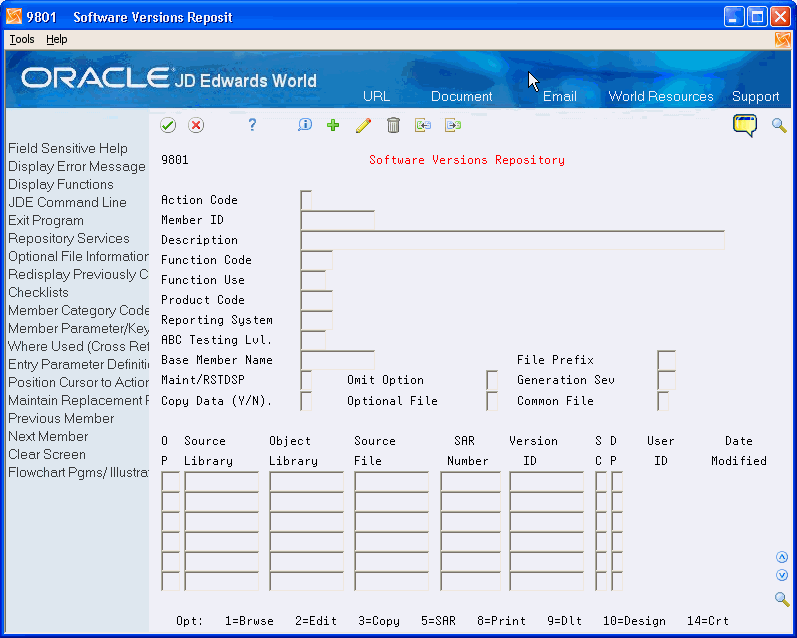Viewport: 797px width, 638px height.
Task: Click the green checkmark OK icon
Action: click(x=168, y=125)
